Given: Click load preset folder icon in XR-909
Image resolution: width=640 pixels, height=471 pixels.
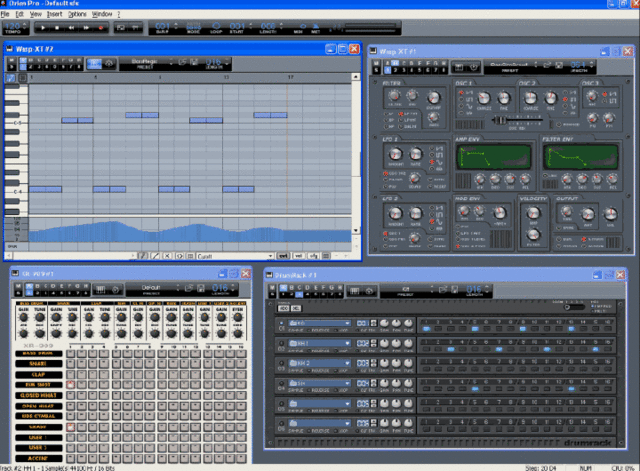Looking at the screenshot, I should pos(189,288).
